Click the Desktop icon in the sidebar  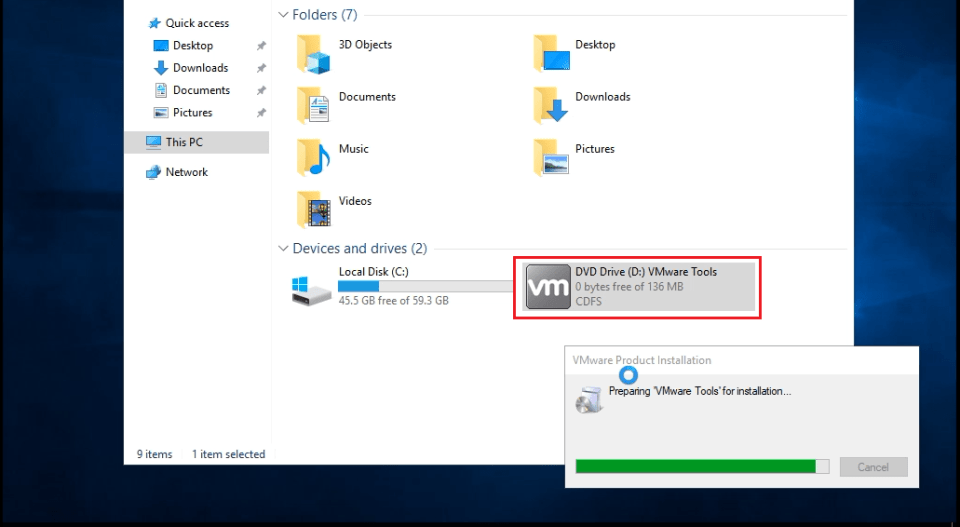coord(160,46)
